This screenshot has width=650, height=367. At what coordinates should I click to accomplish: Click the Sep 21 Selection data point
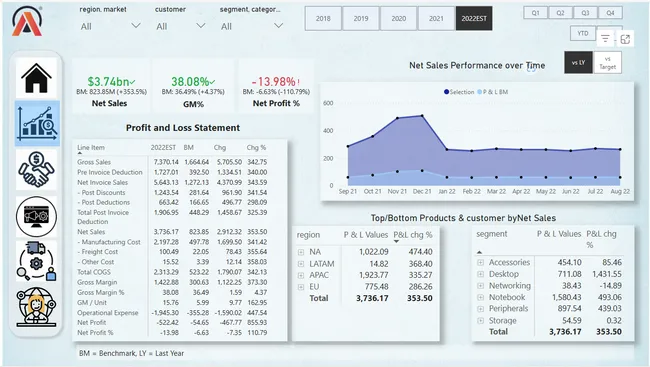(348, 146)
